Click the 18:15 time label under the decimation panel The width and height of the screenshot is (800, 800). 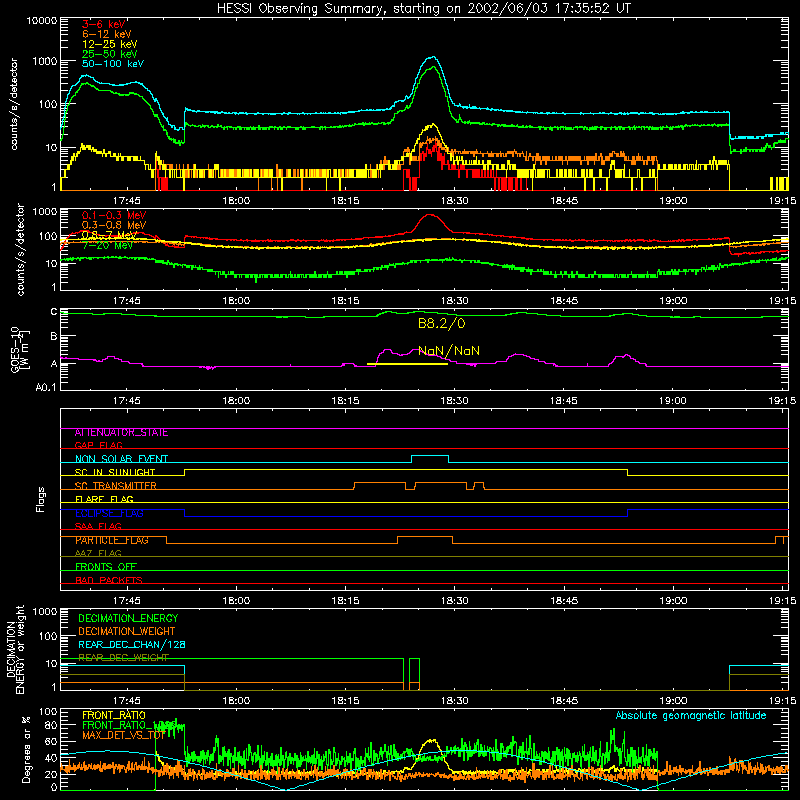[345, 701]
